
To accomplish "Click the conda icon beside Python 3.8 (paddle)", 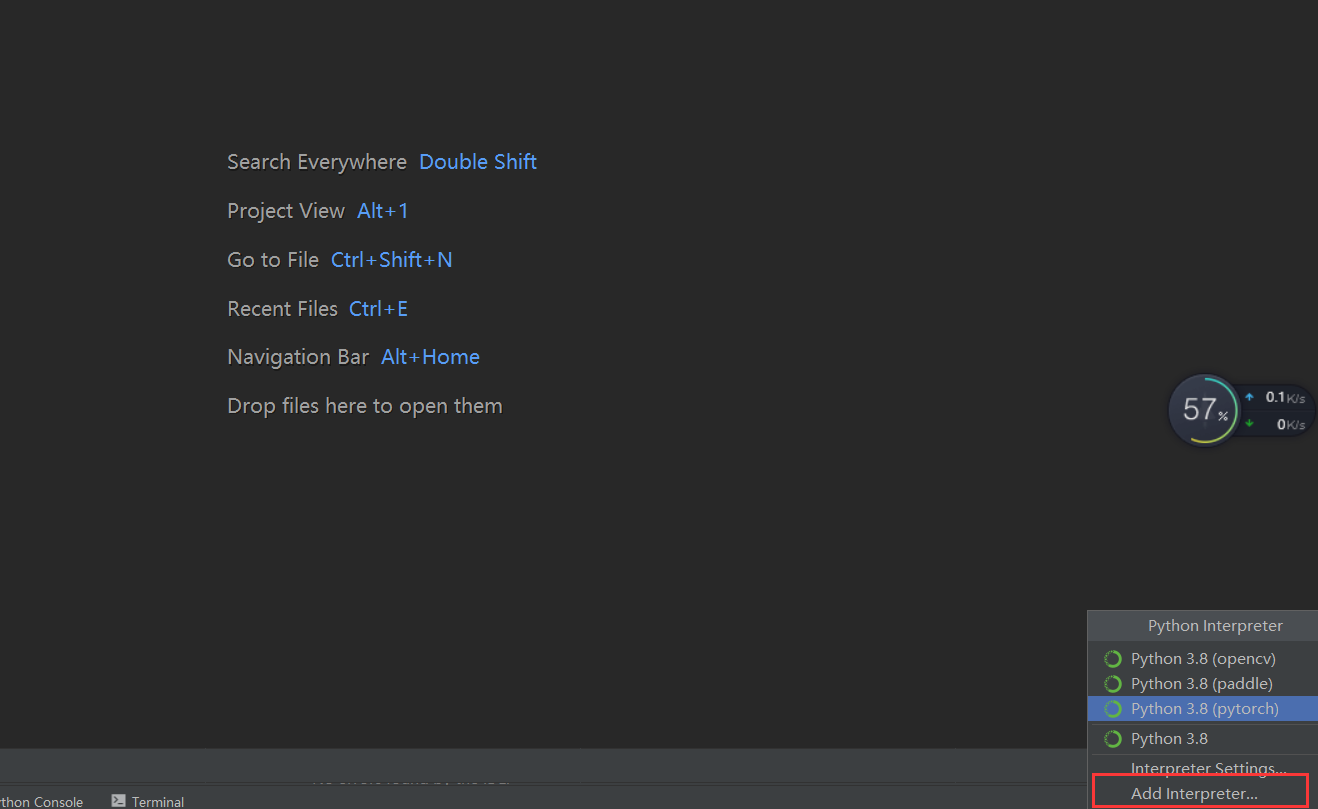I will [x=1112, y=684].
